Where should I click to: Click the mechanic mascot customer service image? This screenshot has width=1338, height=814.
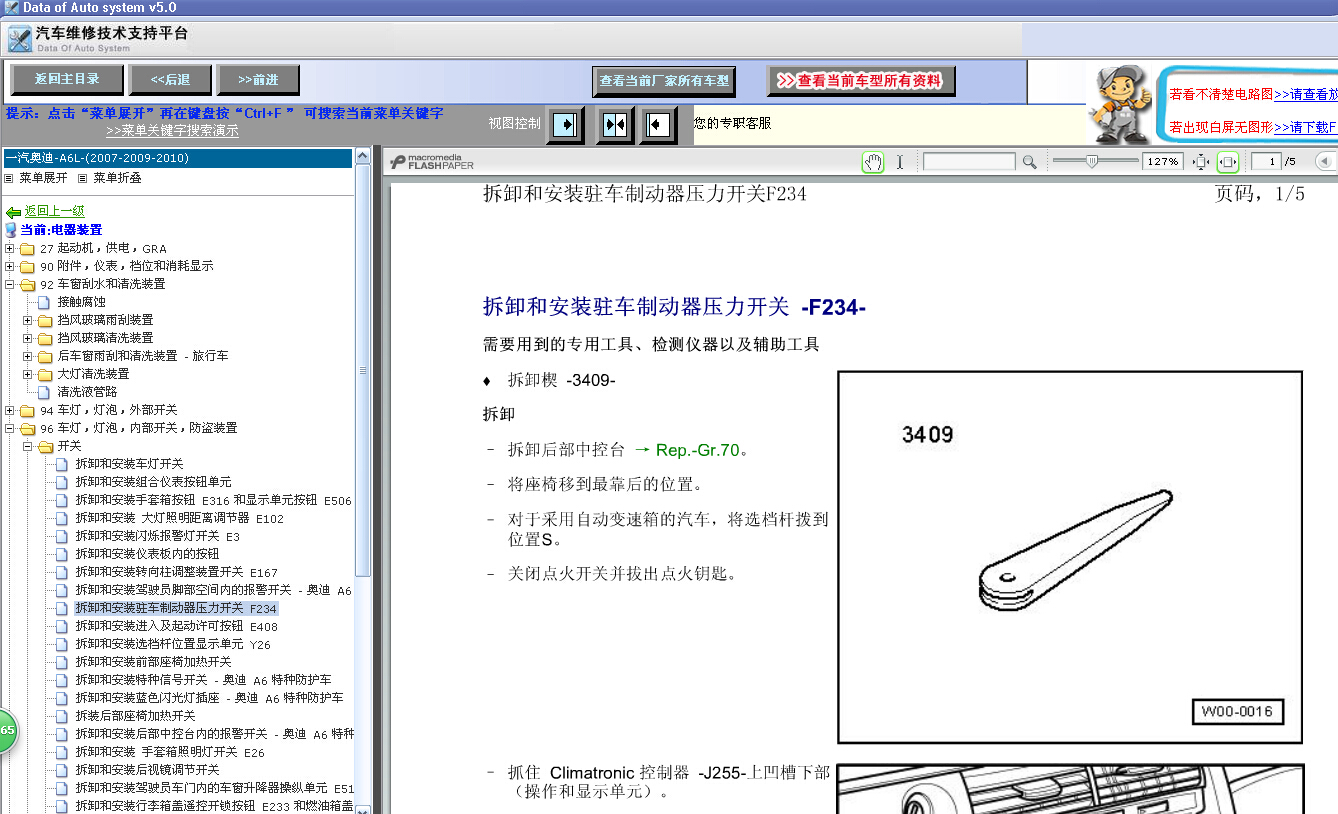(x=1120, y=105)
